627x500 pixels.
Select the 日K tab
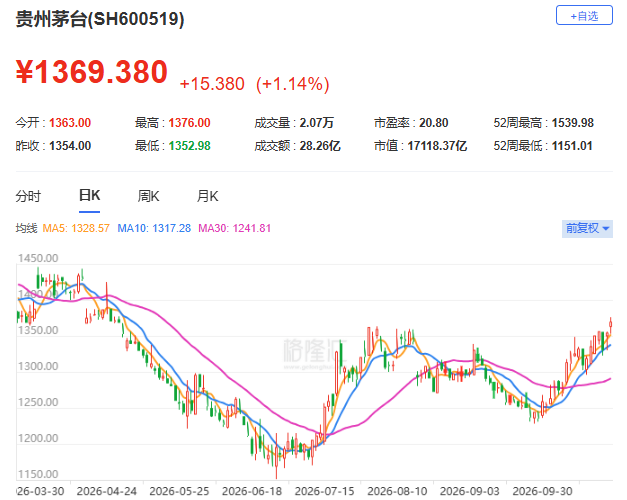pos(90,195)
